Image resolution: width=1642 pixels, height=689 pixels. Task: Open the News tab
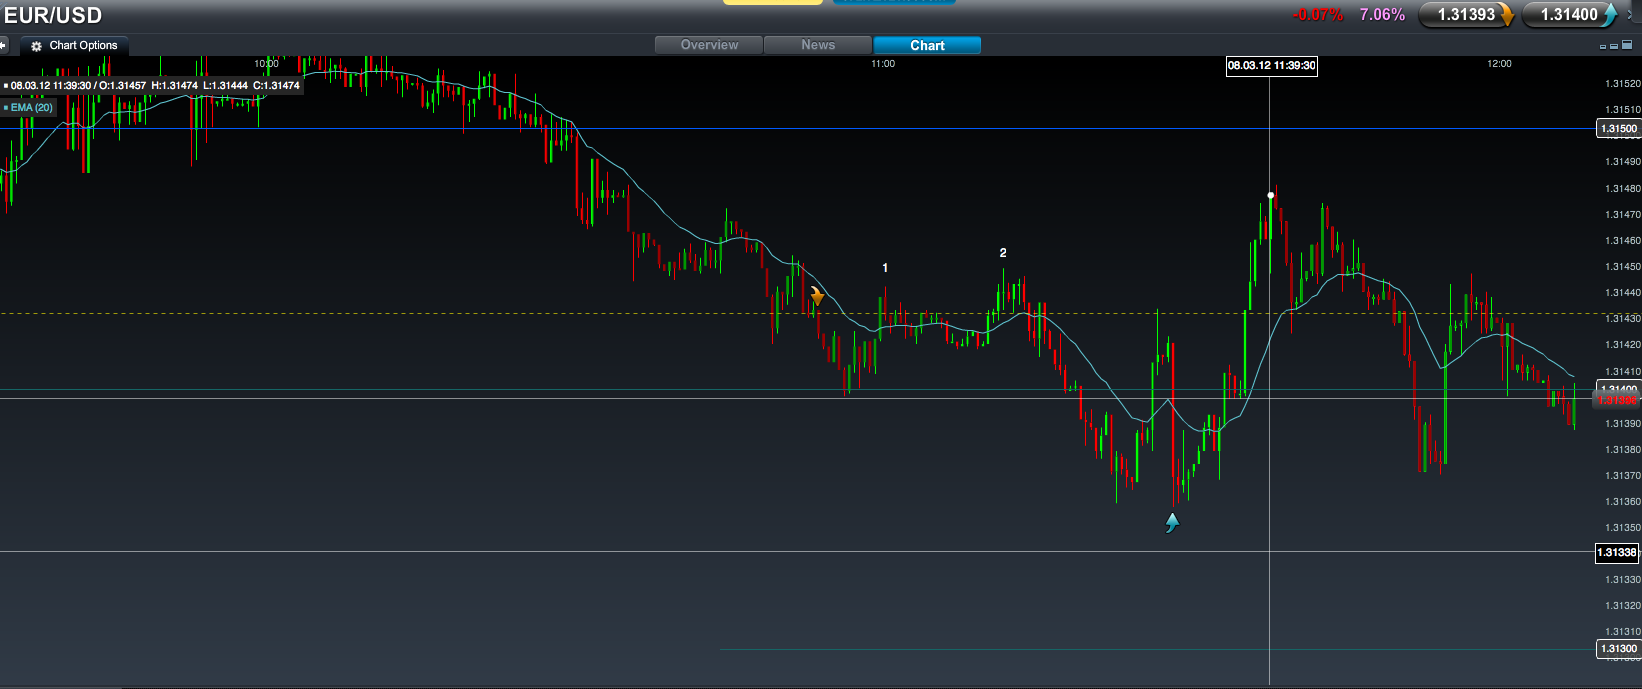(x=817, y=45)
